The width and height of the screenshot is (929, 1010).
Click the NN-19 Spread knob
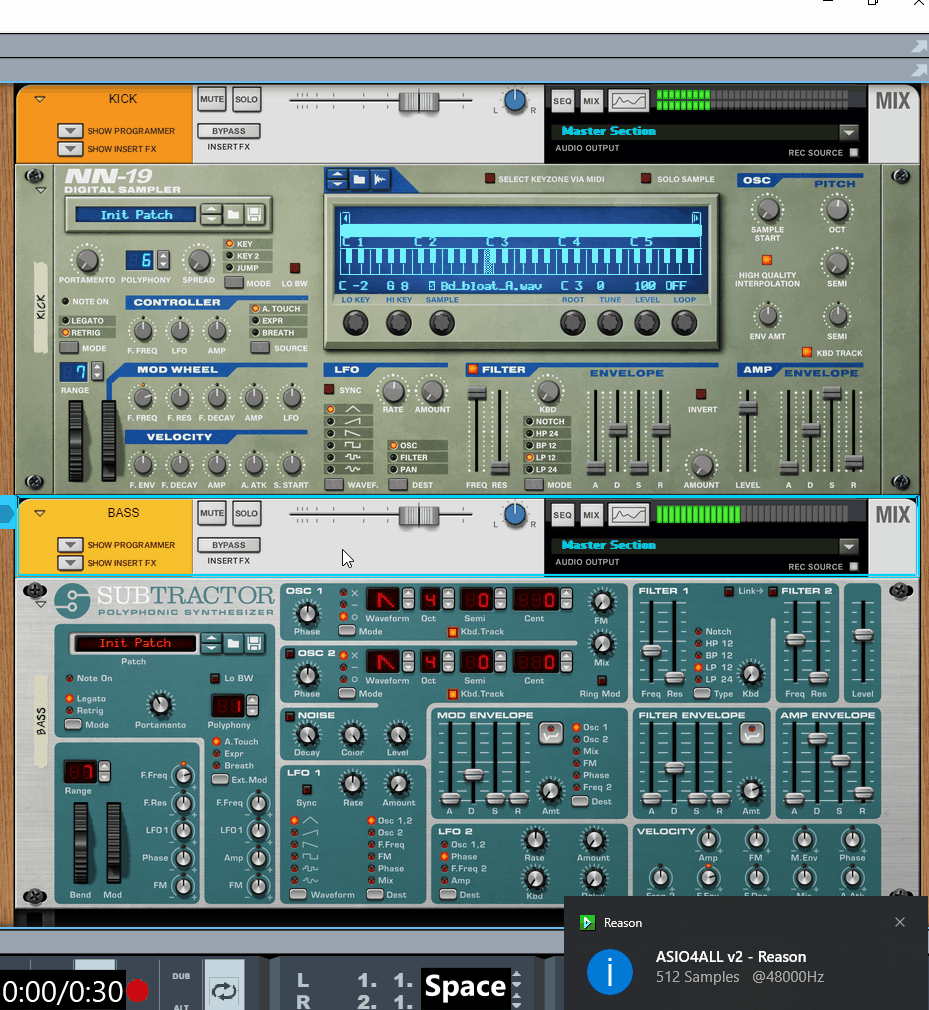[198, 260]
